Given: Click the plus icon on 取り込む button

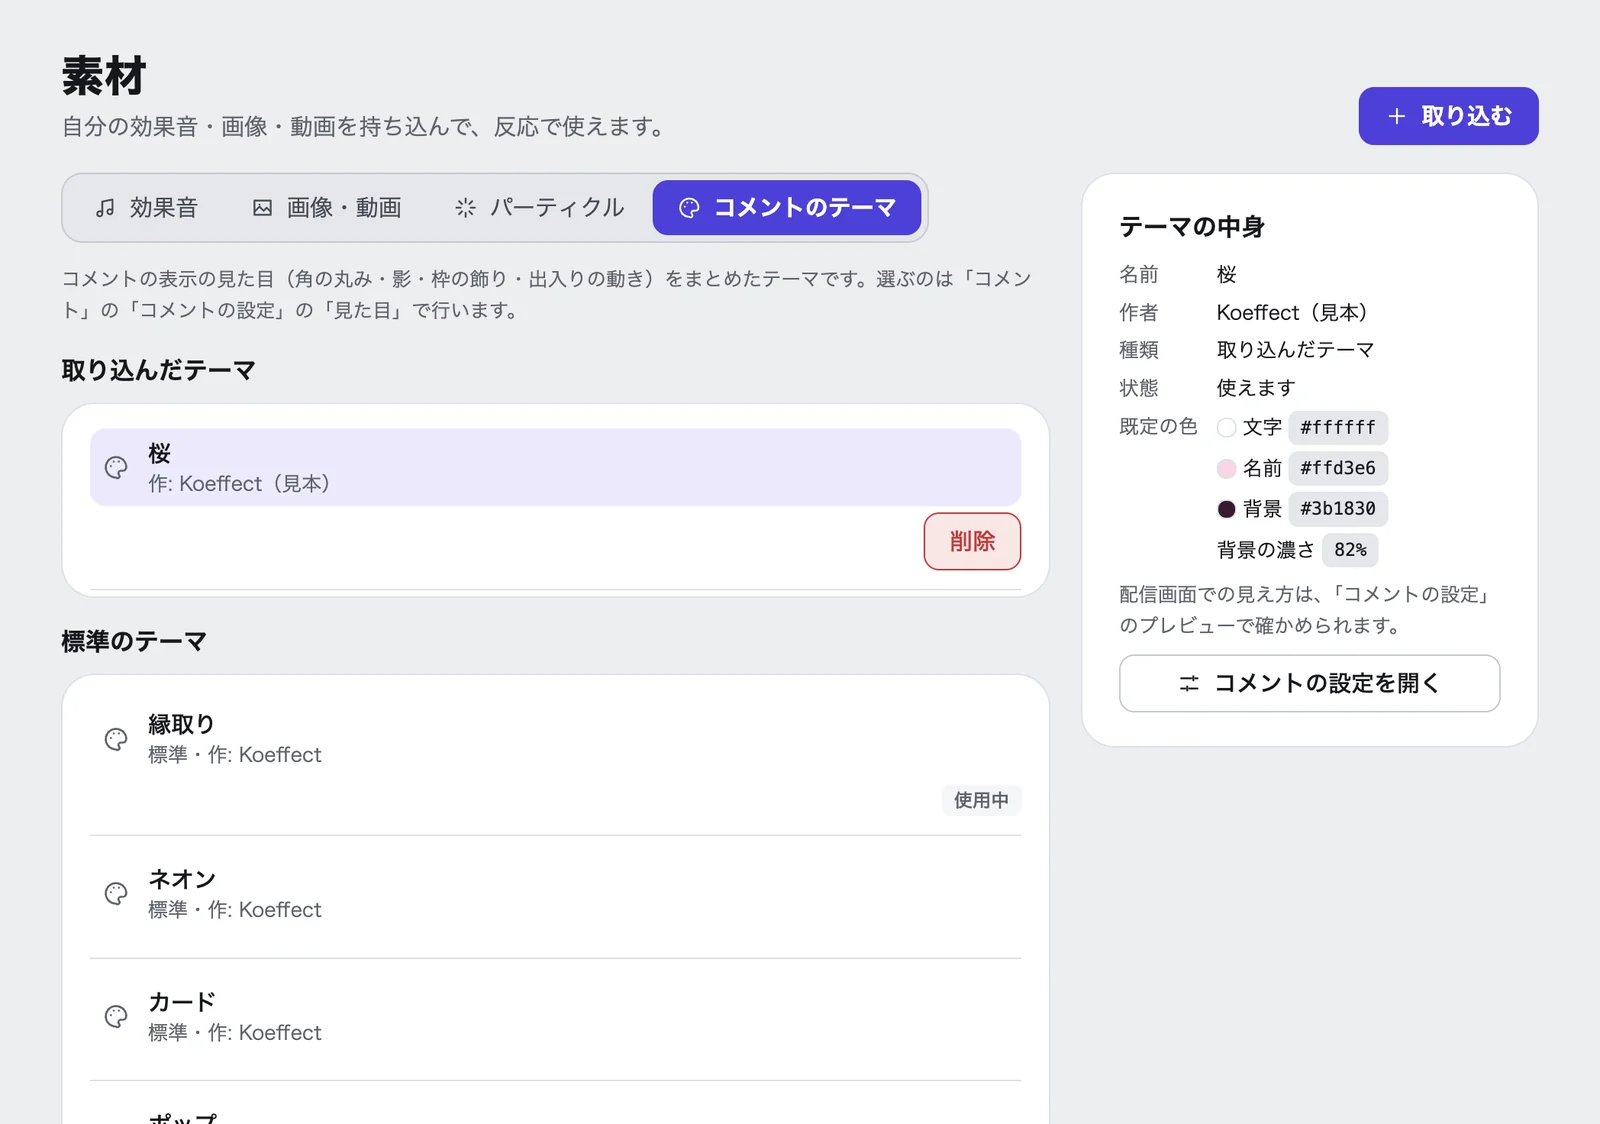Looking at the screenshot, I should [1397, 116].
